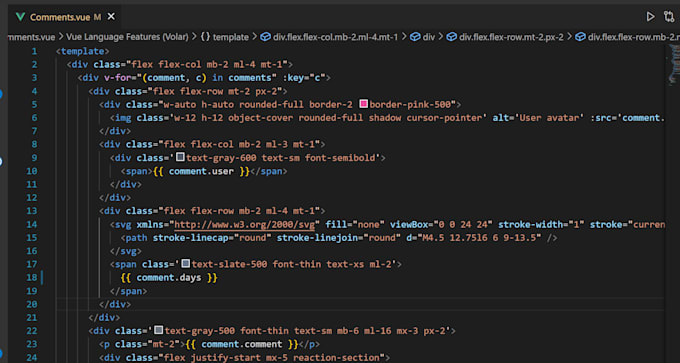Screen dimensions: 680x363
Task: Run the file with the play button
Action: coord(650,17)
